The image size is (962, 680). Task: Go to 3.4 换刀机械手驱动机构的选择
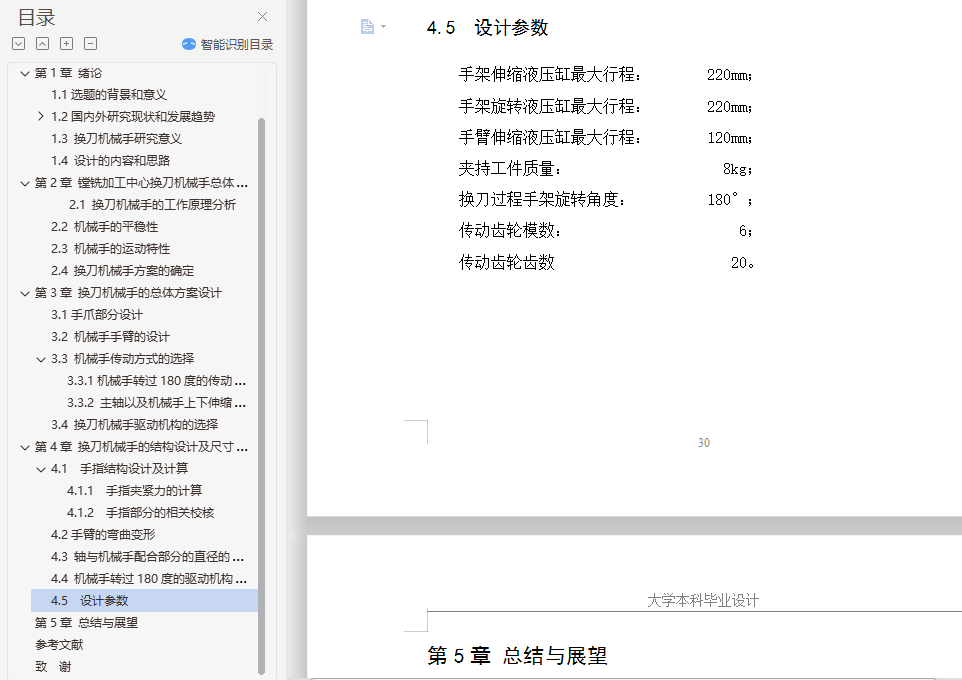tap(134, 425)
